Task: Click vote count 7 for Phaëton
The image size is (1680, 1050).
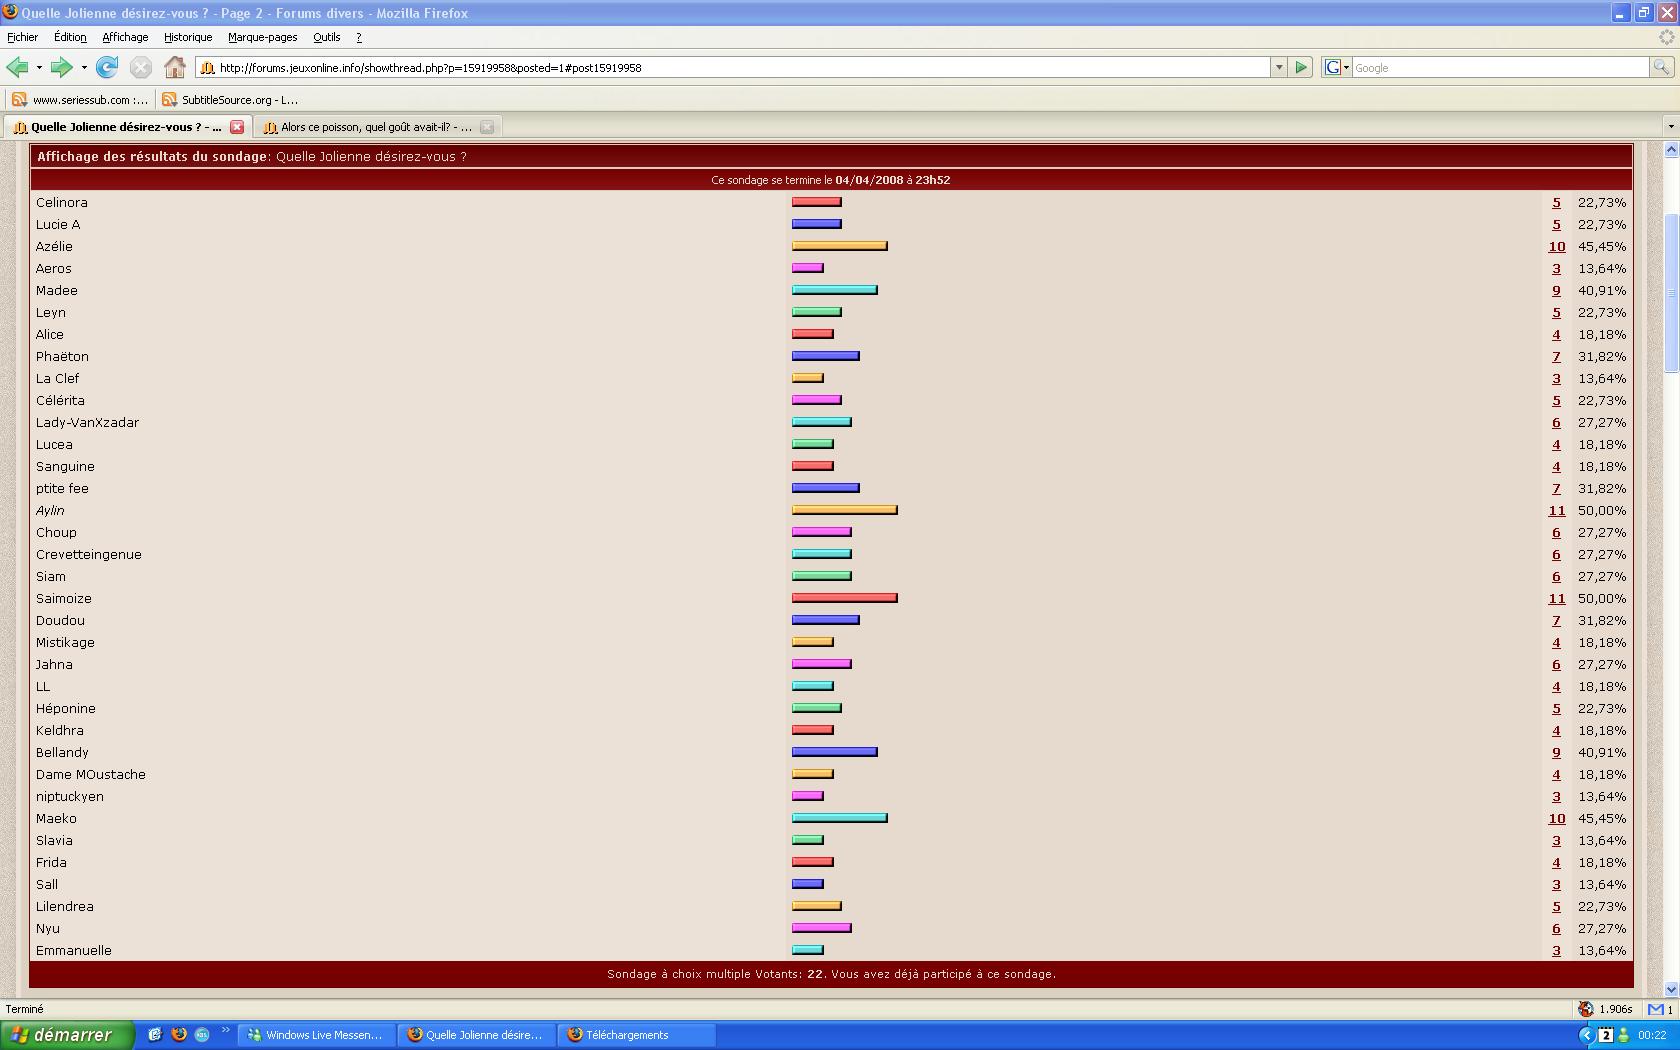Action: click(1556, 356)
